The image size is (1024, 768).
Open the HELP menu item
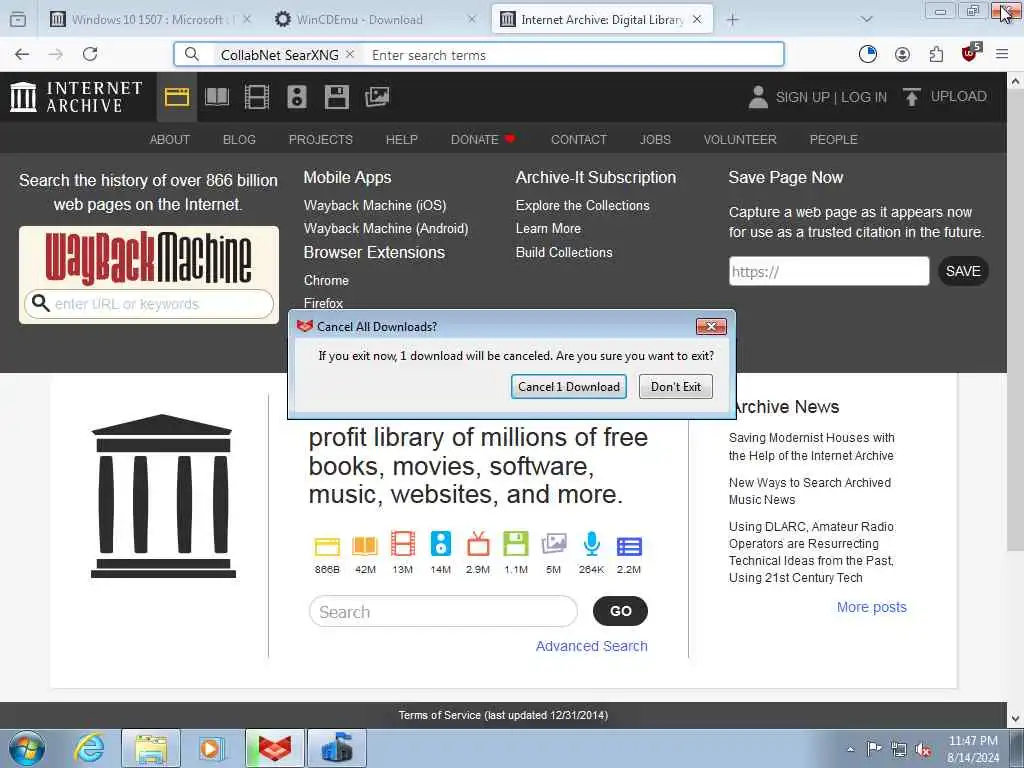pos(402,139)
